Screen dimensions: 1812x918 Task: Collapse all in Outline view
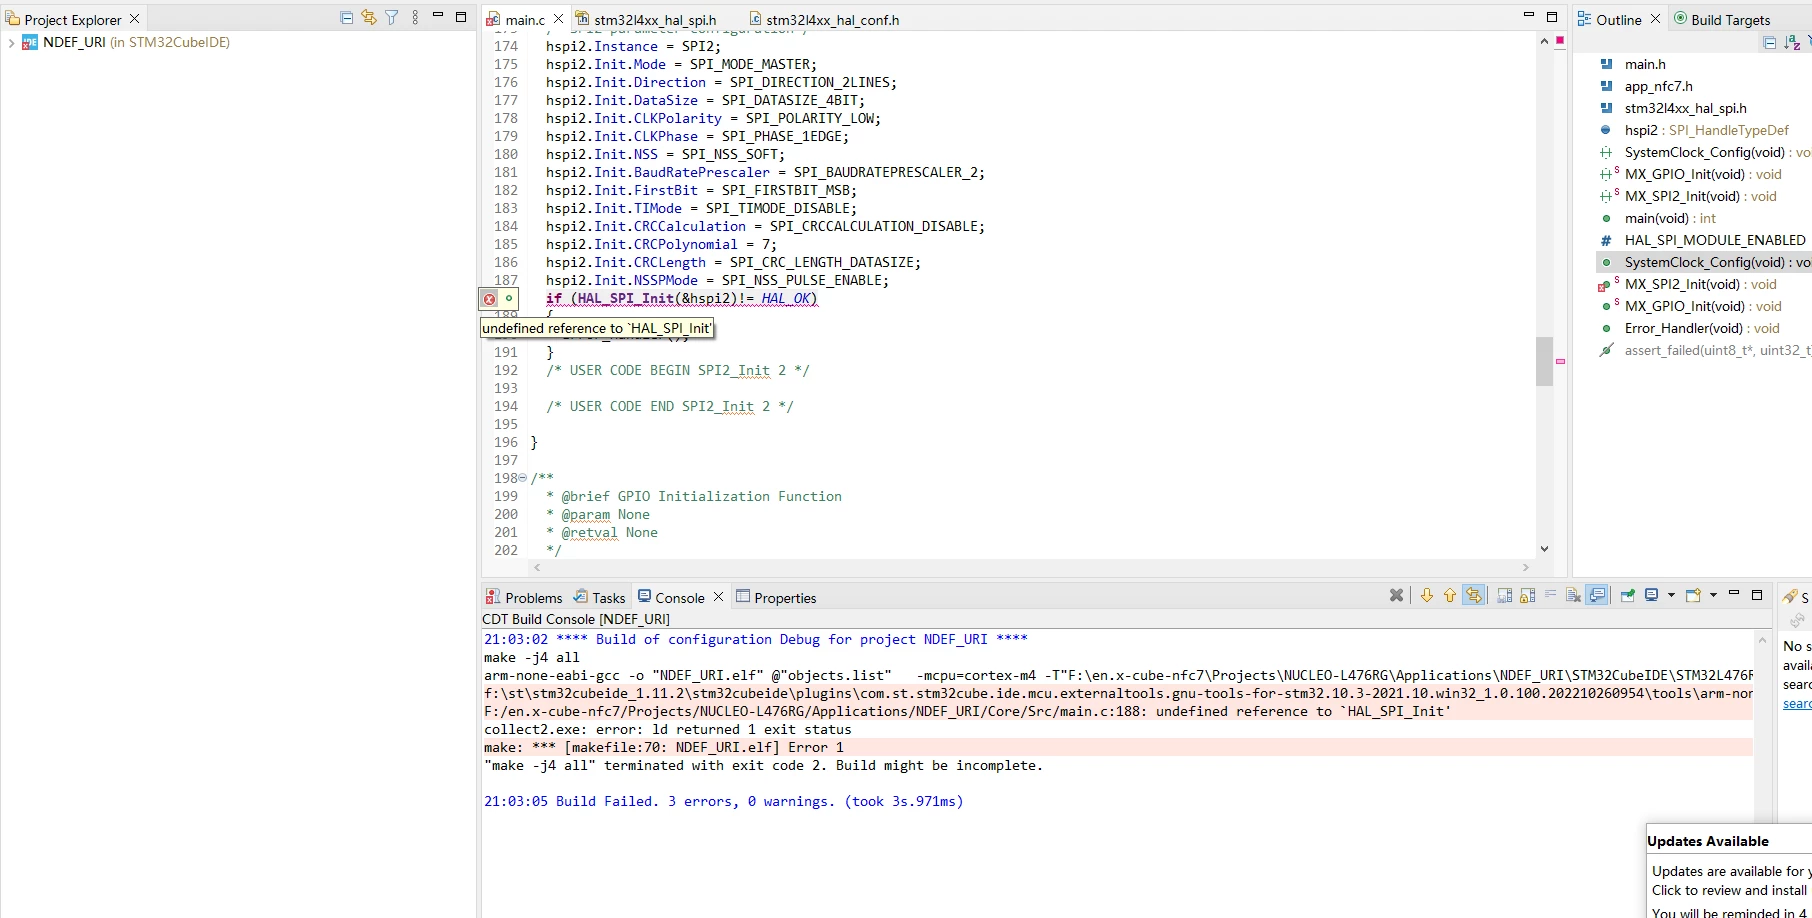tap(1769, 42)
